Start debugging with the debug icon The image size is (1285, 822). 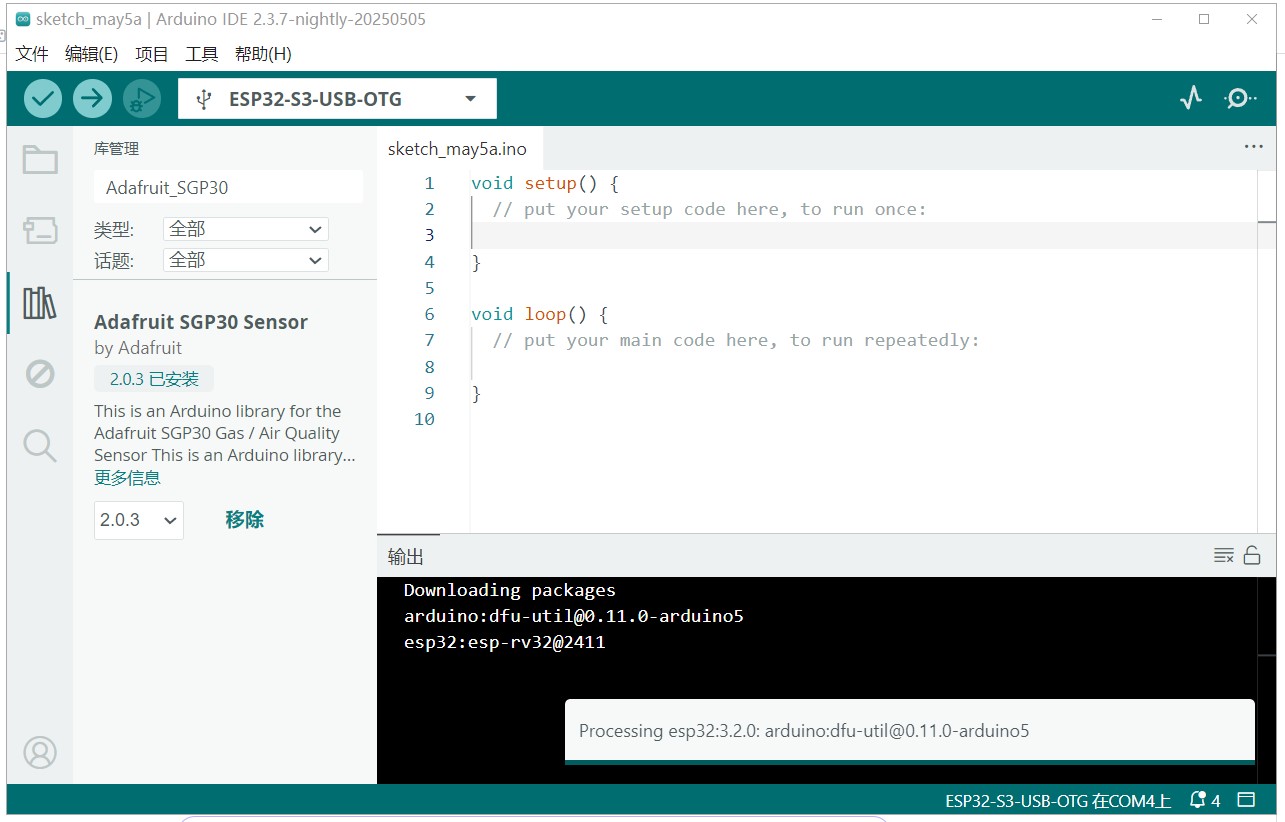click(142, 98)
